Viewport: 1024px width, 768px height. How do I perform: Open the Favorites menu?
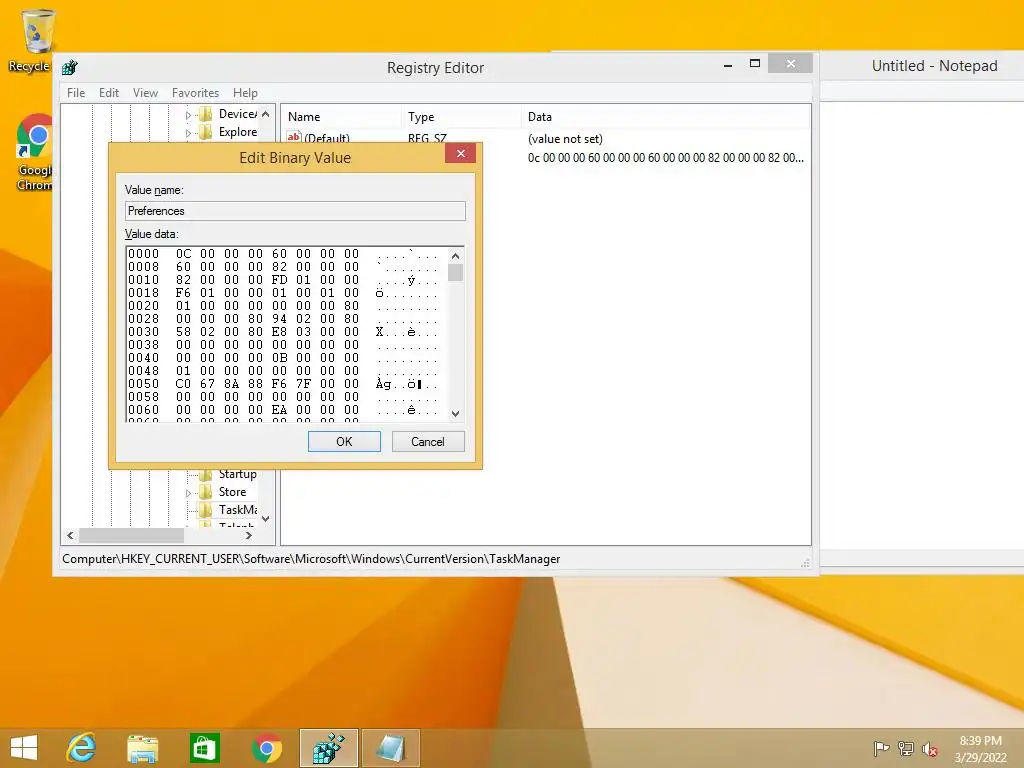(195, 93)
